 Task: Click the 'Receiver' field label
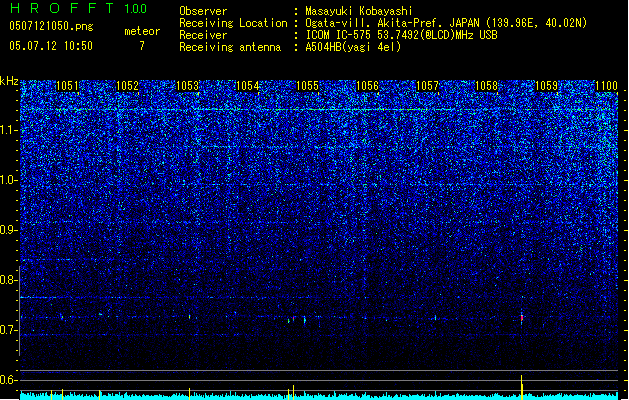pos(203,35)
